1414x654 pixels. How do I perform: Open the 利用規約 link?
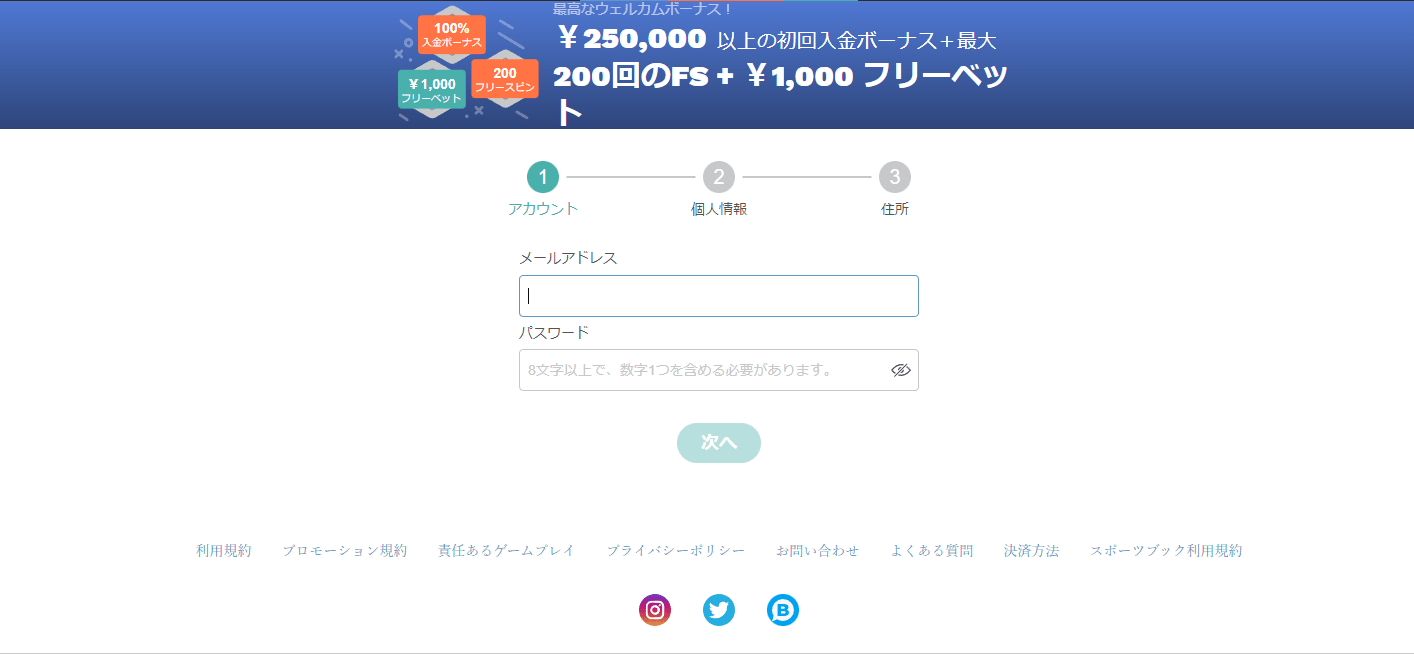click(x=224, y=551)
